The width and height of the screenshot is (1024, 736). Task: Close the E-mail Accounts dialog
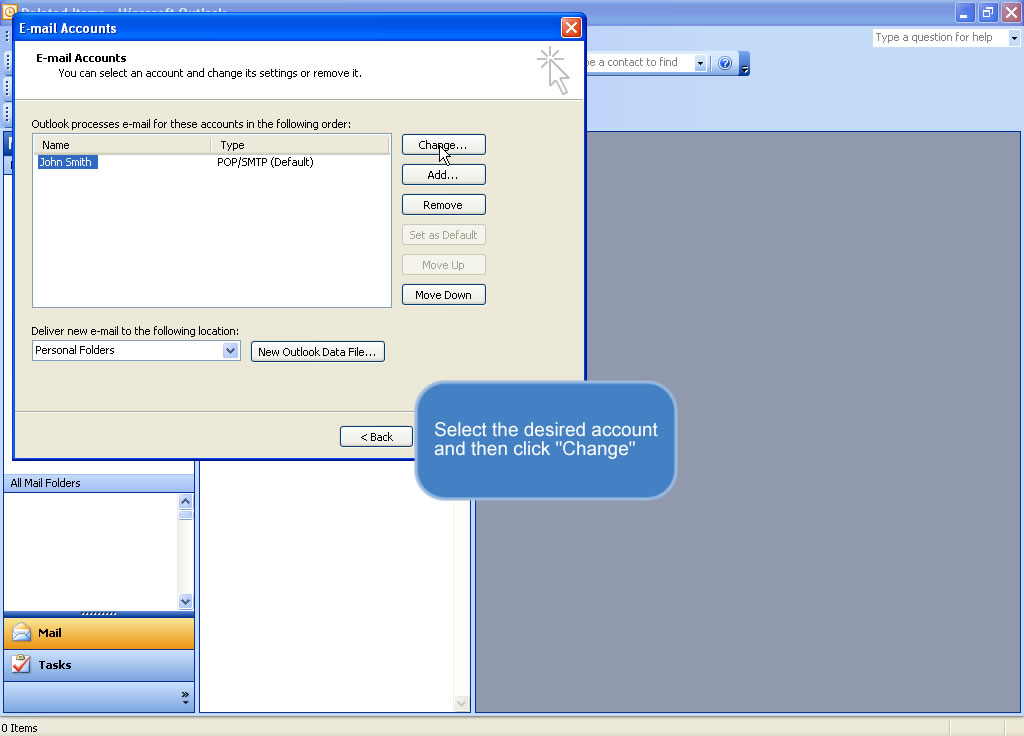tap(571, 28)
